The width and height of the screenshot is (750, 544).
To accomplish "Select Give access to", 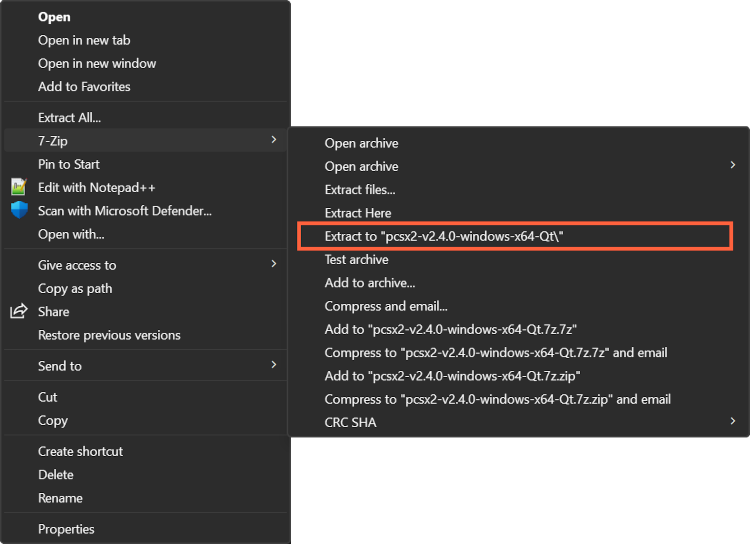I will (145, 265).
